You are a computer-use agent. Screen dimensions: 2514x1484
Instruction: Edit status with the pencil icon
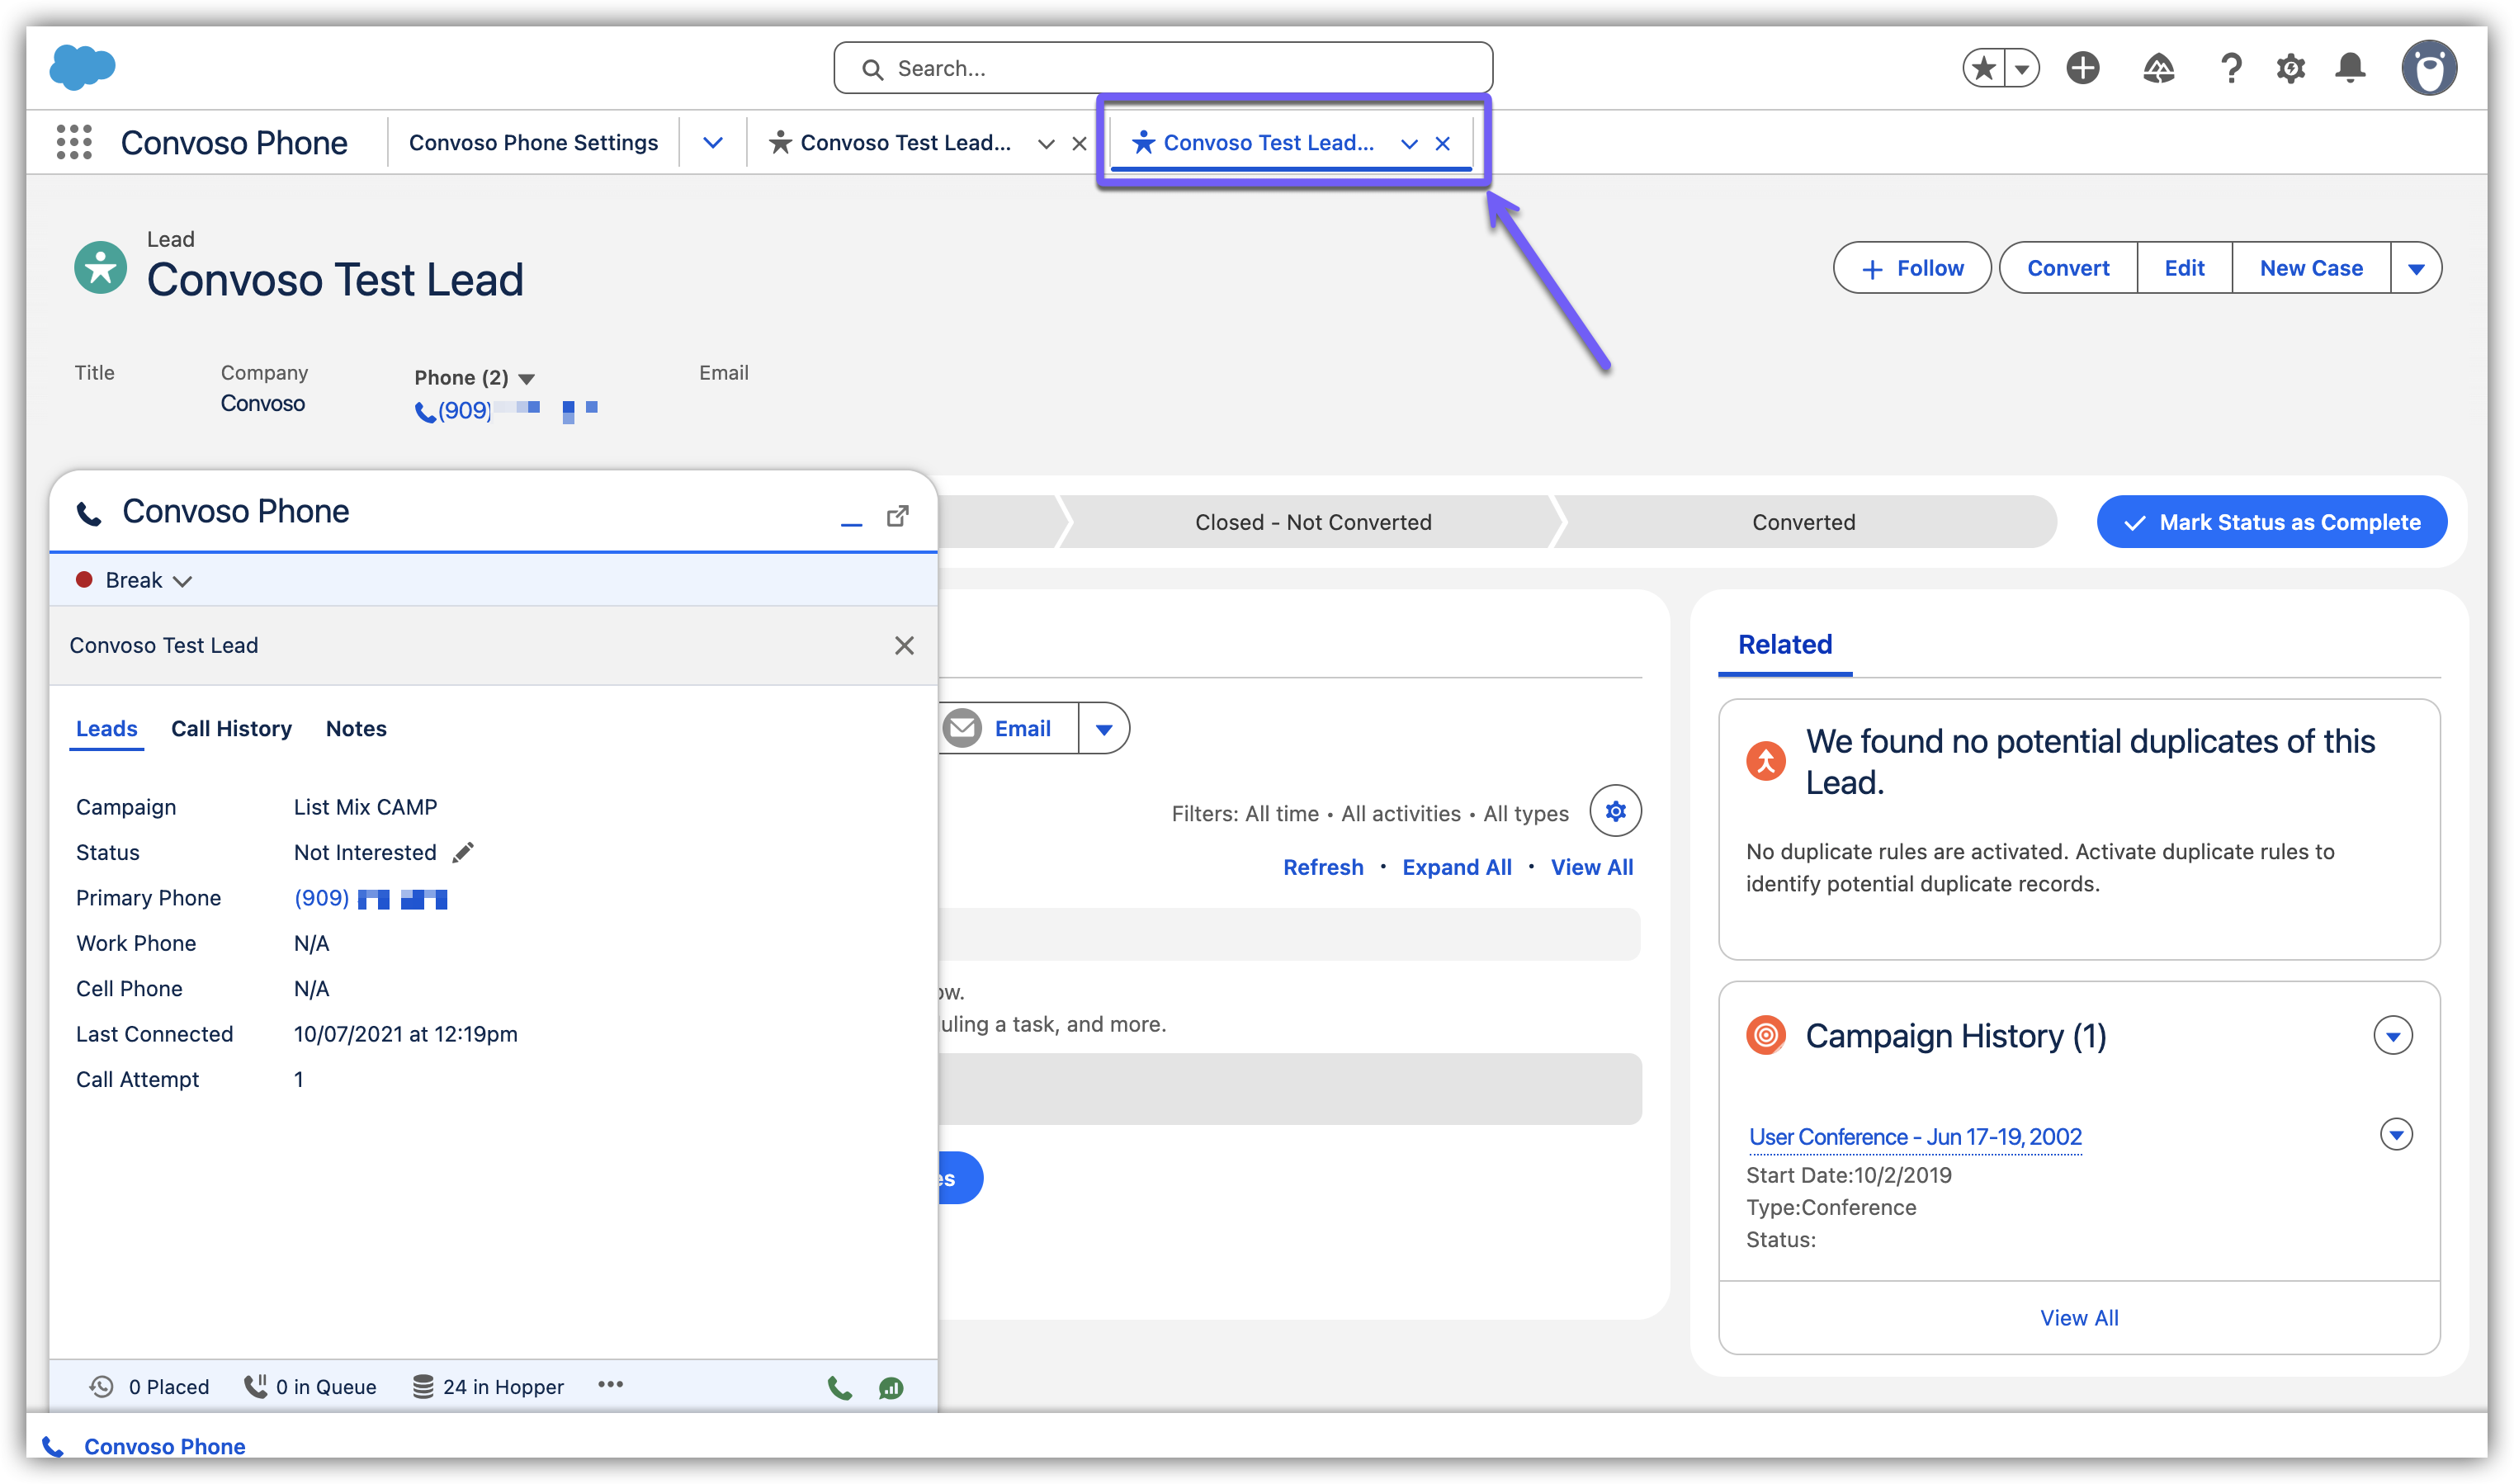pyautogui.click(x=463, y=852)
